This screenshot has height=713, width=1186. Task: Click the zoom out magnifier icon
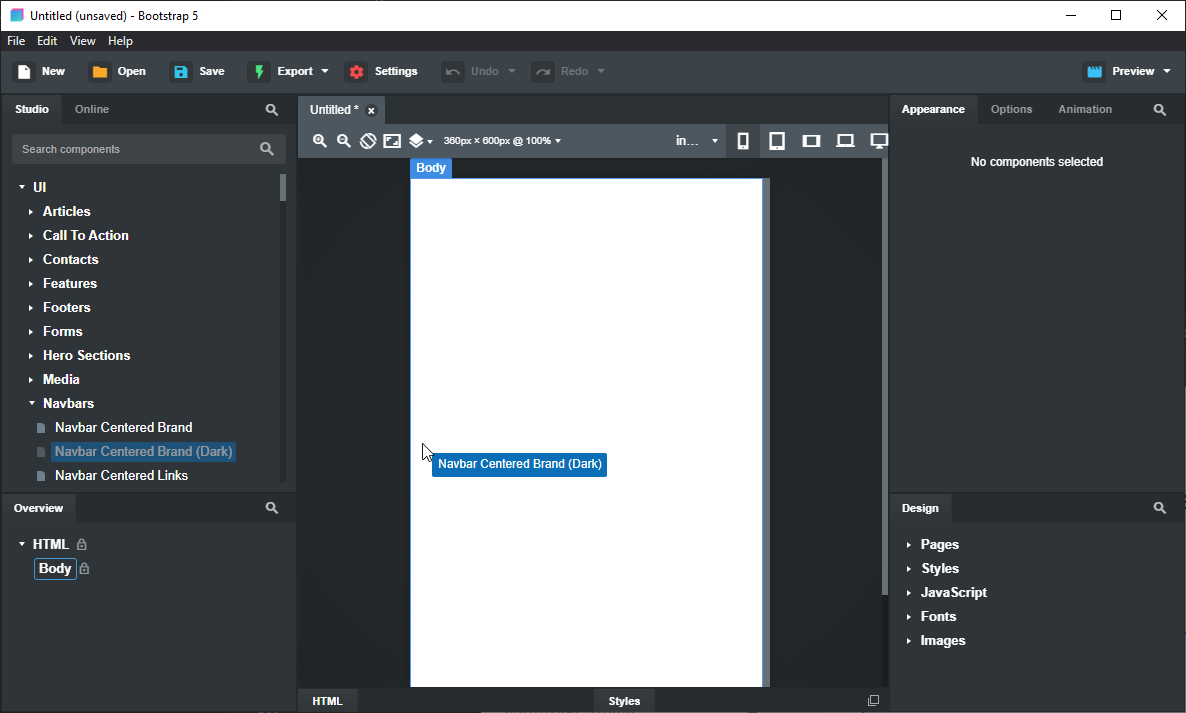coord(344,141)
